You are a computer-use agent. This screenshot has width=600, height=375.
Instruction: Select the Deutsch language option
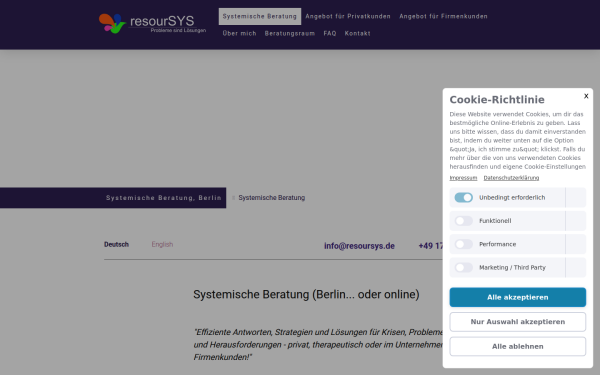[x=116, y=245]
